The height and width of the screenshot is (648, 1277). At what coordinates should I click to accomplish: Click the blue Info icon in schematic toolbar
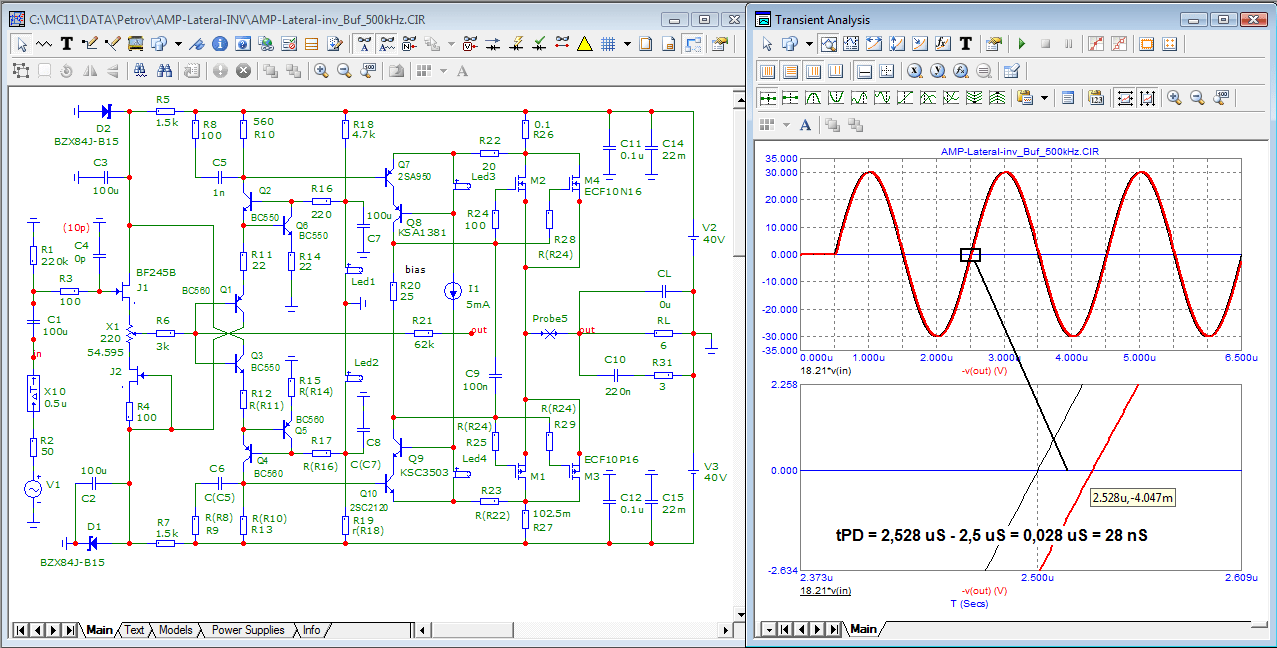click(x=219, y=44)
